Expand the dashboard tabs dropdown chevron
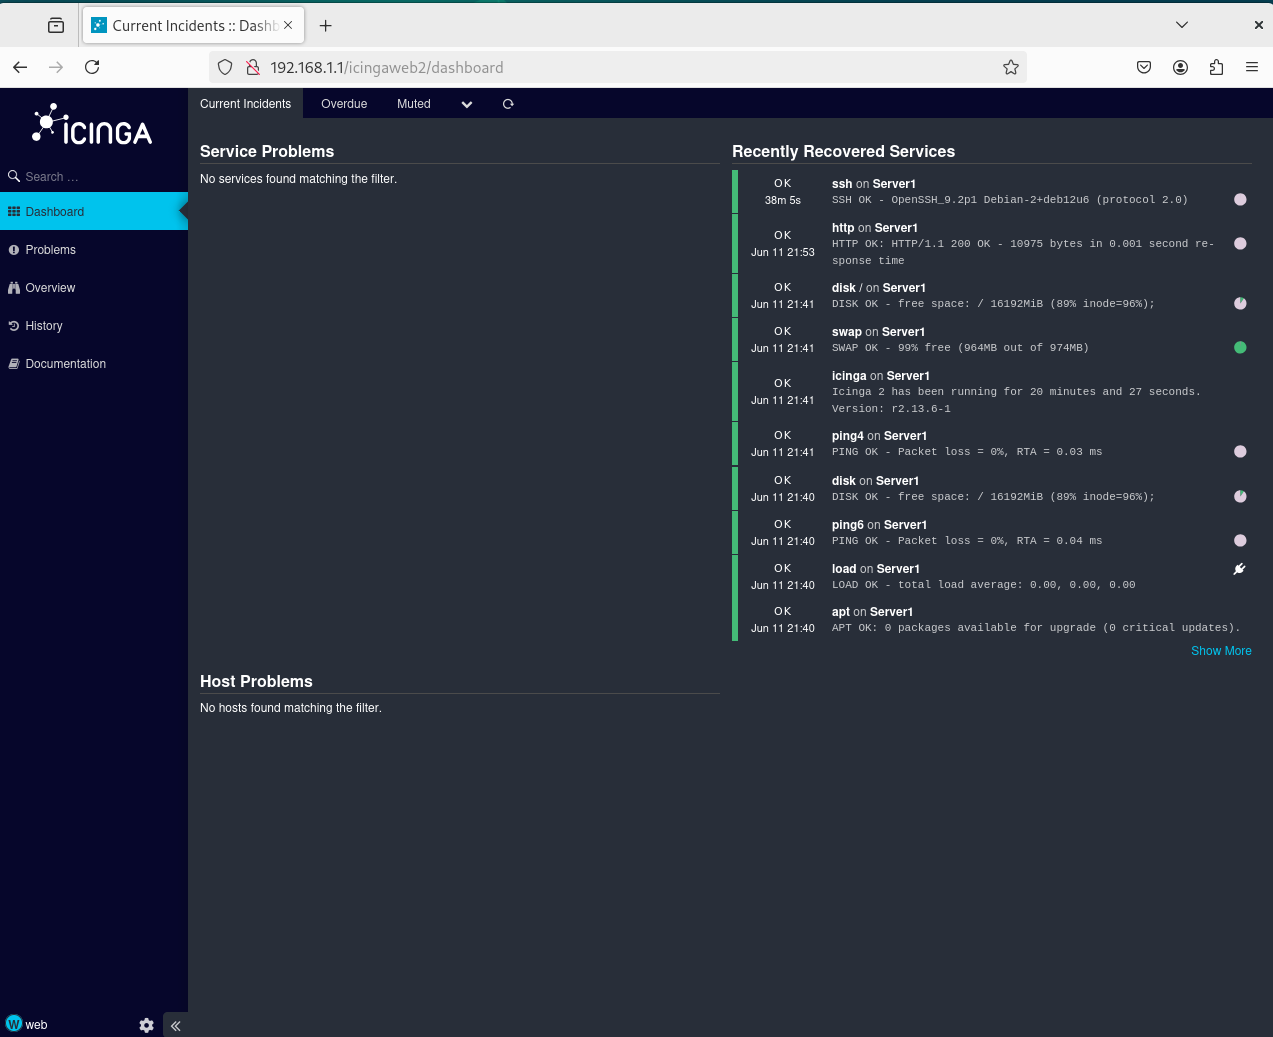 coord(467,104)
